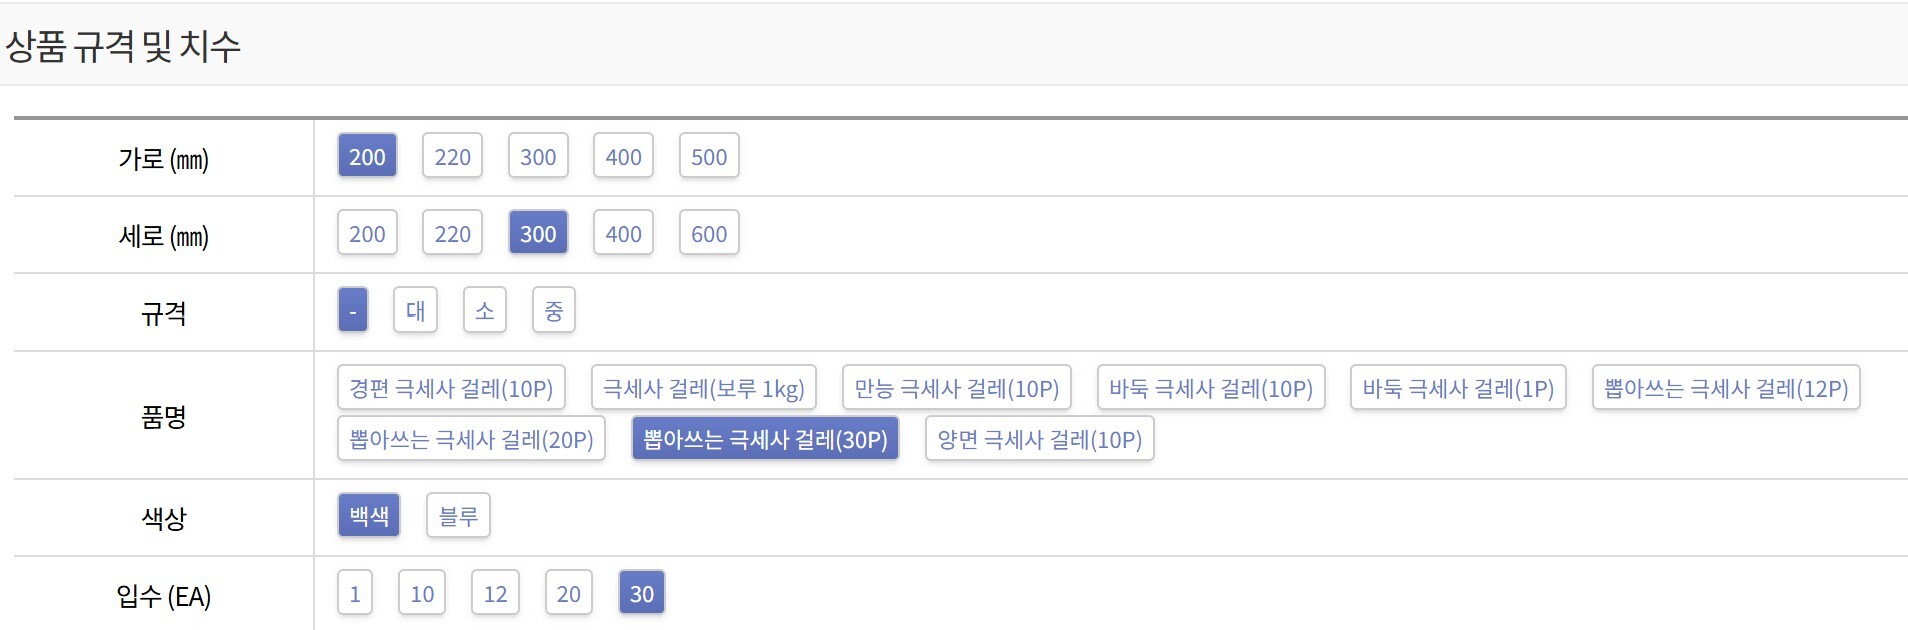This screenshot has width=1908, height=630.
Task: Choose 블루 color option
Action: click(458, 516)
